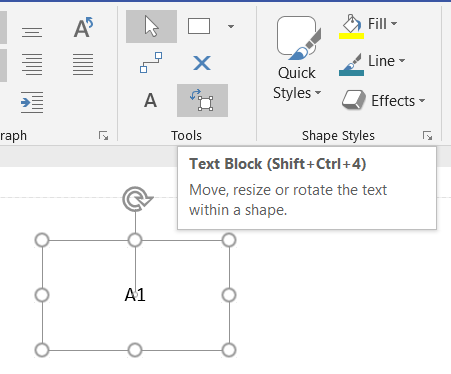This screenshot has width=451, height=374.
Task: Open Paragraph dialog launcher
Action: pyautogui.click(x=103, y=136)
